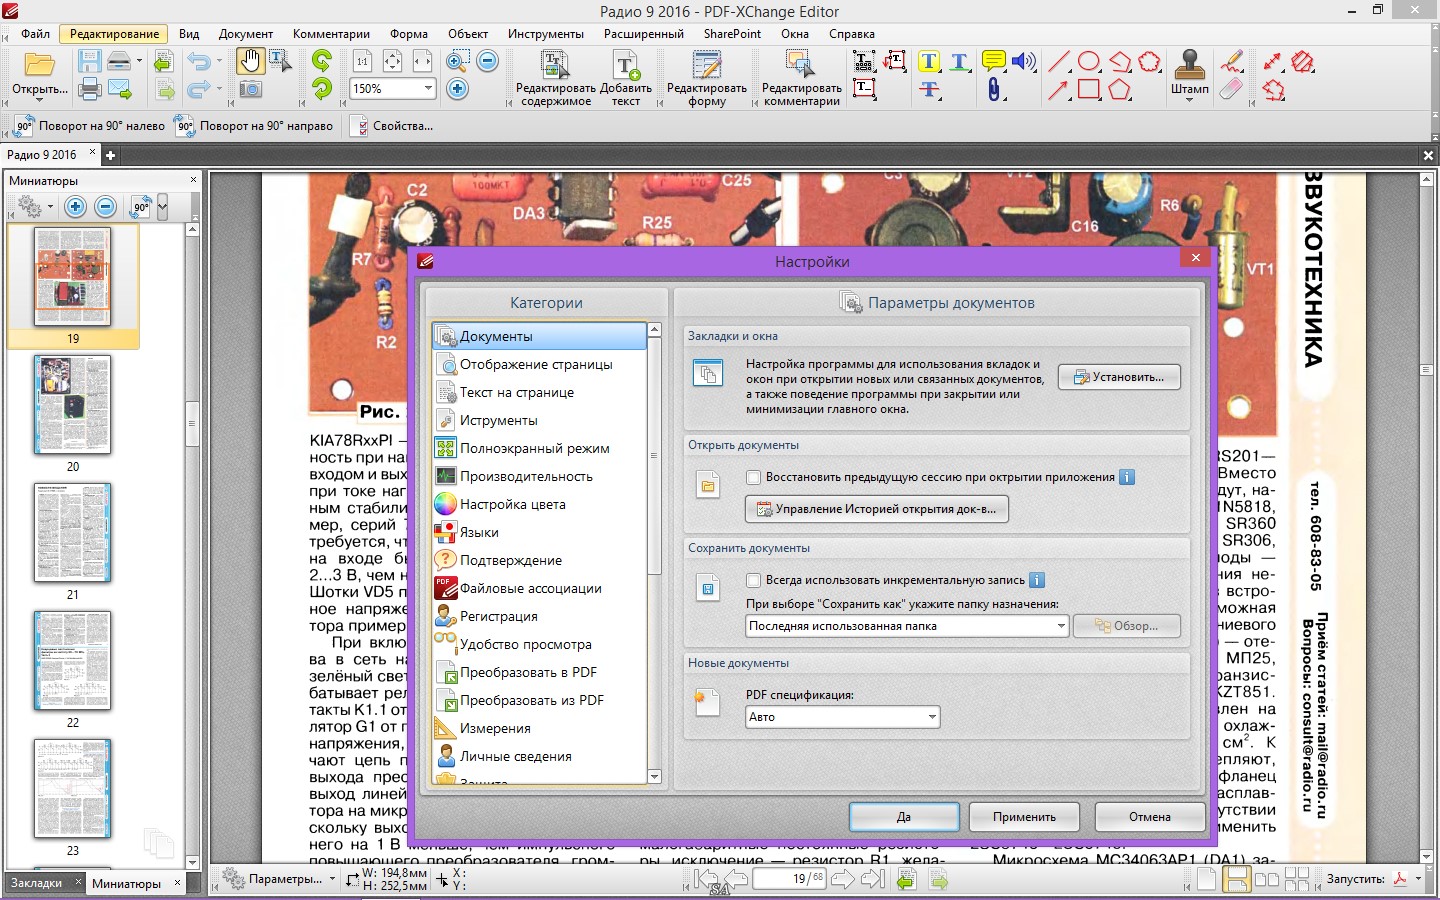Click the Actual Size 1:1 icon

point(362,61)
